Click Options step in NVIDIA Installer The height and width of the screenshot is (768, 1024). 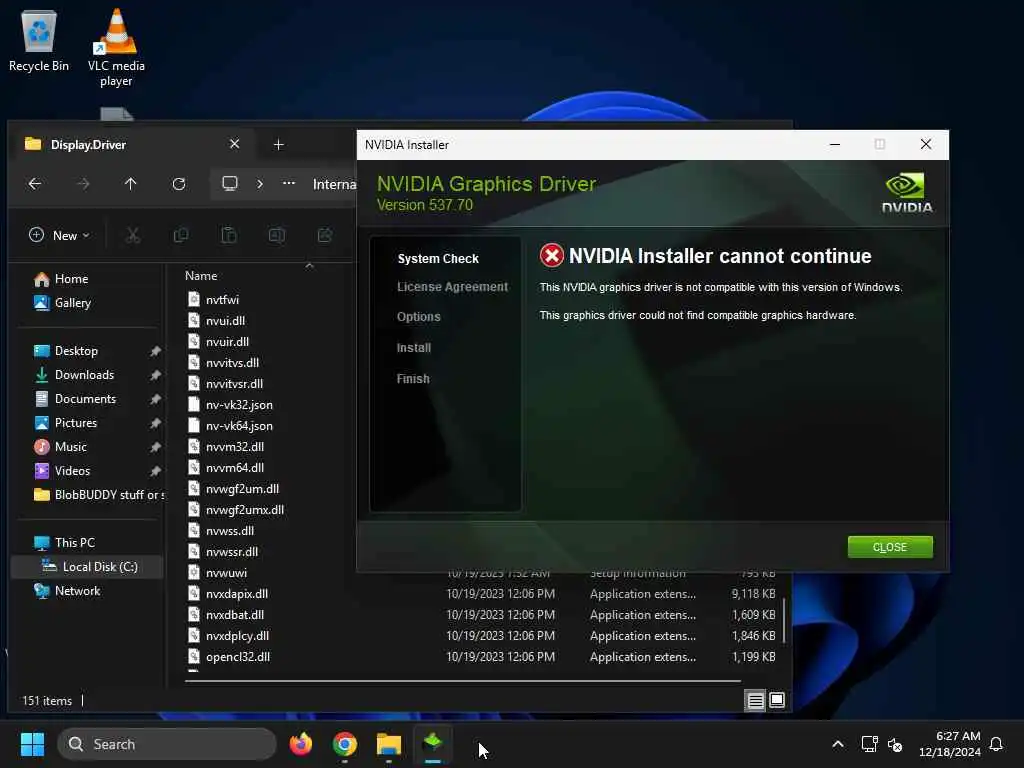point(419,317)
